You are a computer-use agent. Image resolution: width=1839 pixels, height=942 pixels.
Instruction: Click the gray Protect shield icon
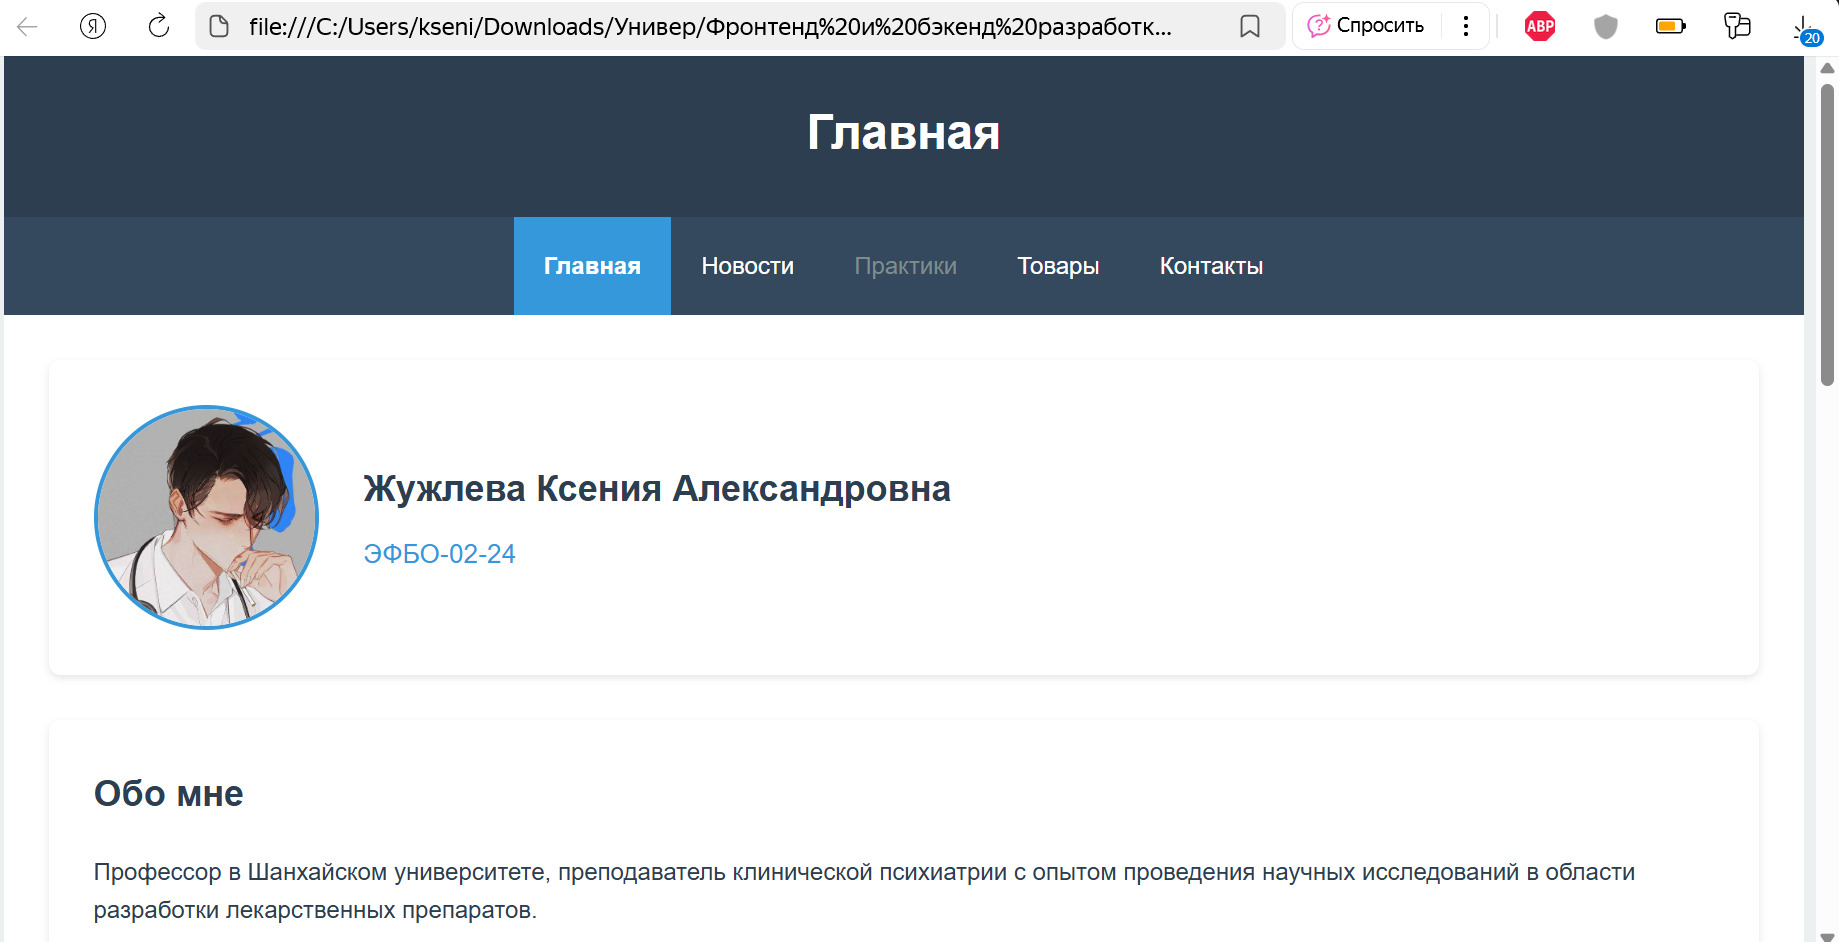coord(1605,25)
